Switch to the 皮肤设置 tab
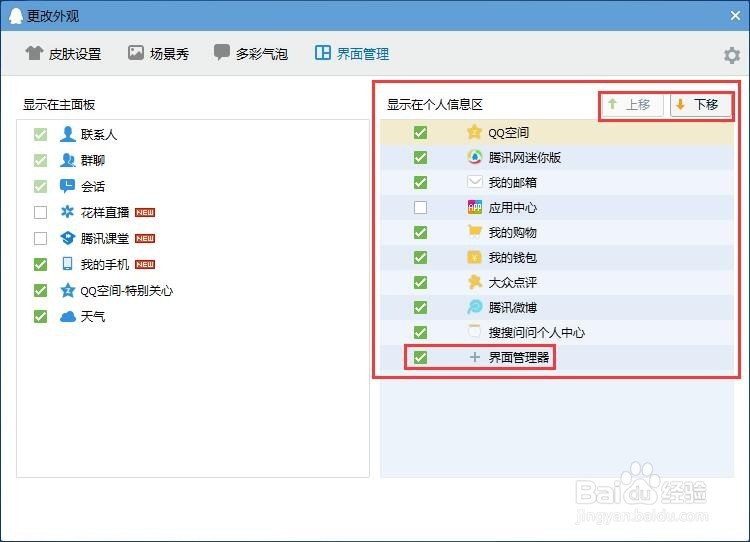Viewport: 750px width, 542px height. [x=63, y=54]
